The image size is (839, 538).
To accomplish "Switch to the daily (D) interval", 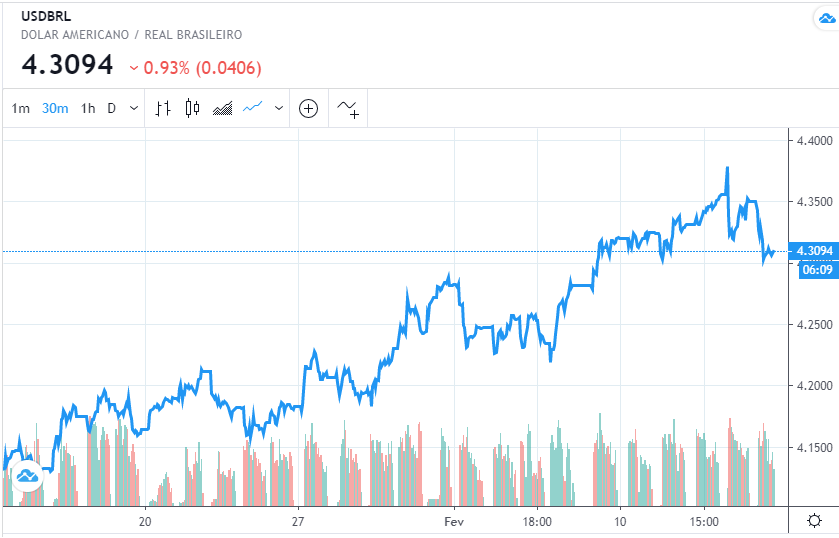I will coord(112,108).
